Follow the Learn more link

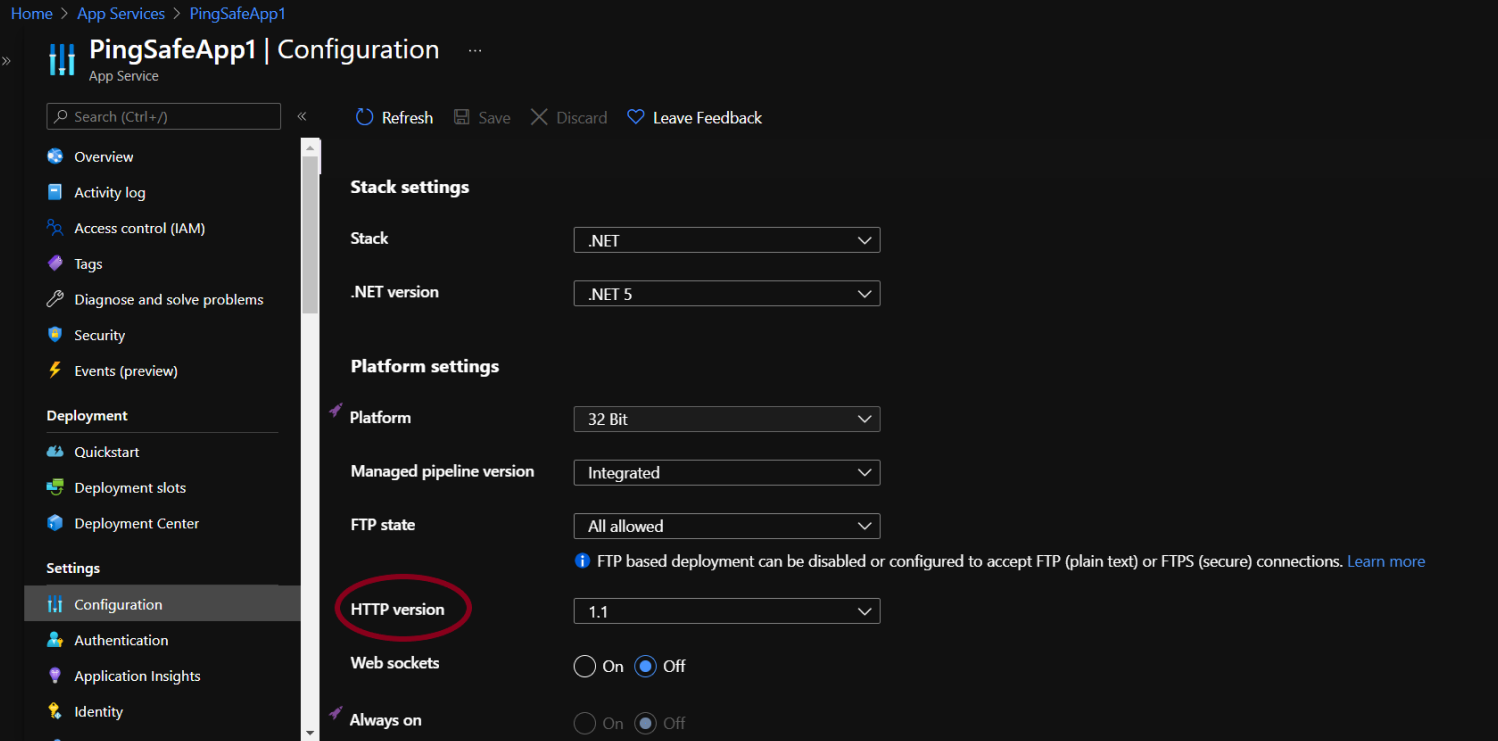(1385, 562)
